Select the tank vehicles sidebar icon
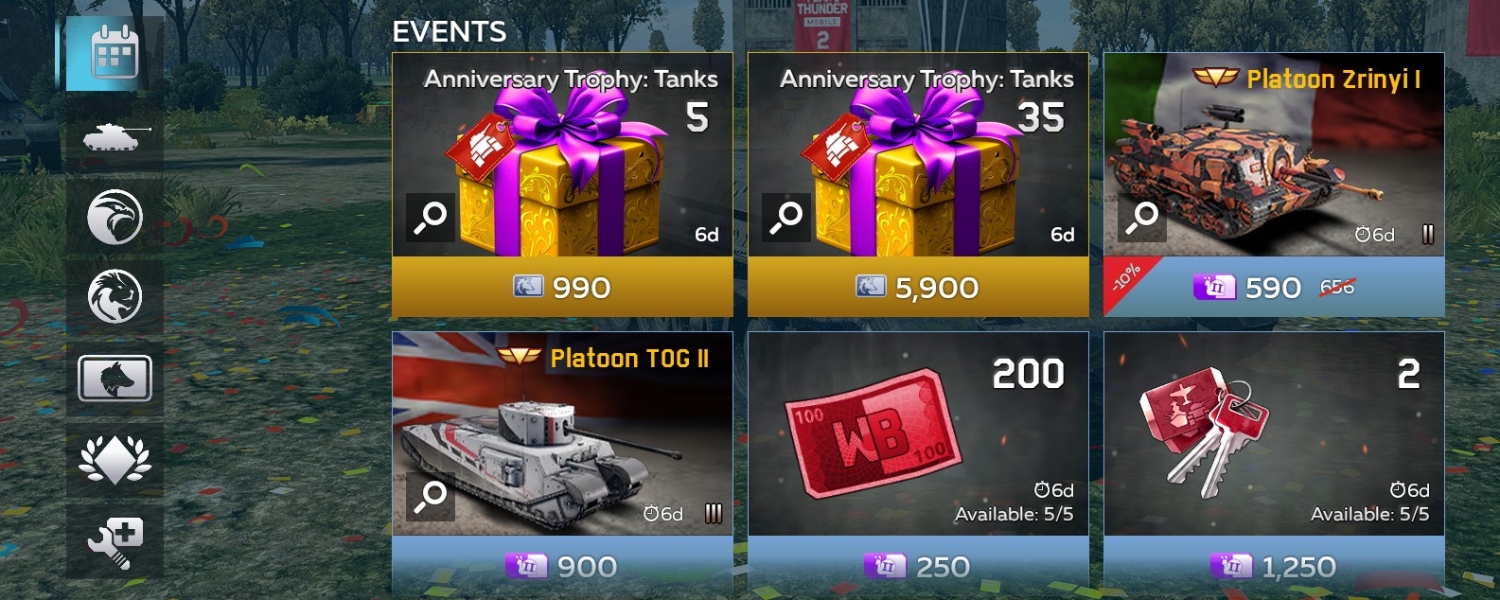This screenshot has width=1500, height=600. point(115,137)
